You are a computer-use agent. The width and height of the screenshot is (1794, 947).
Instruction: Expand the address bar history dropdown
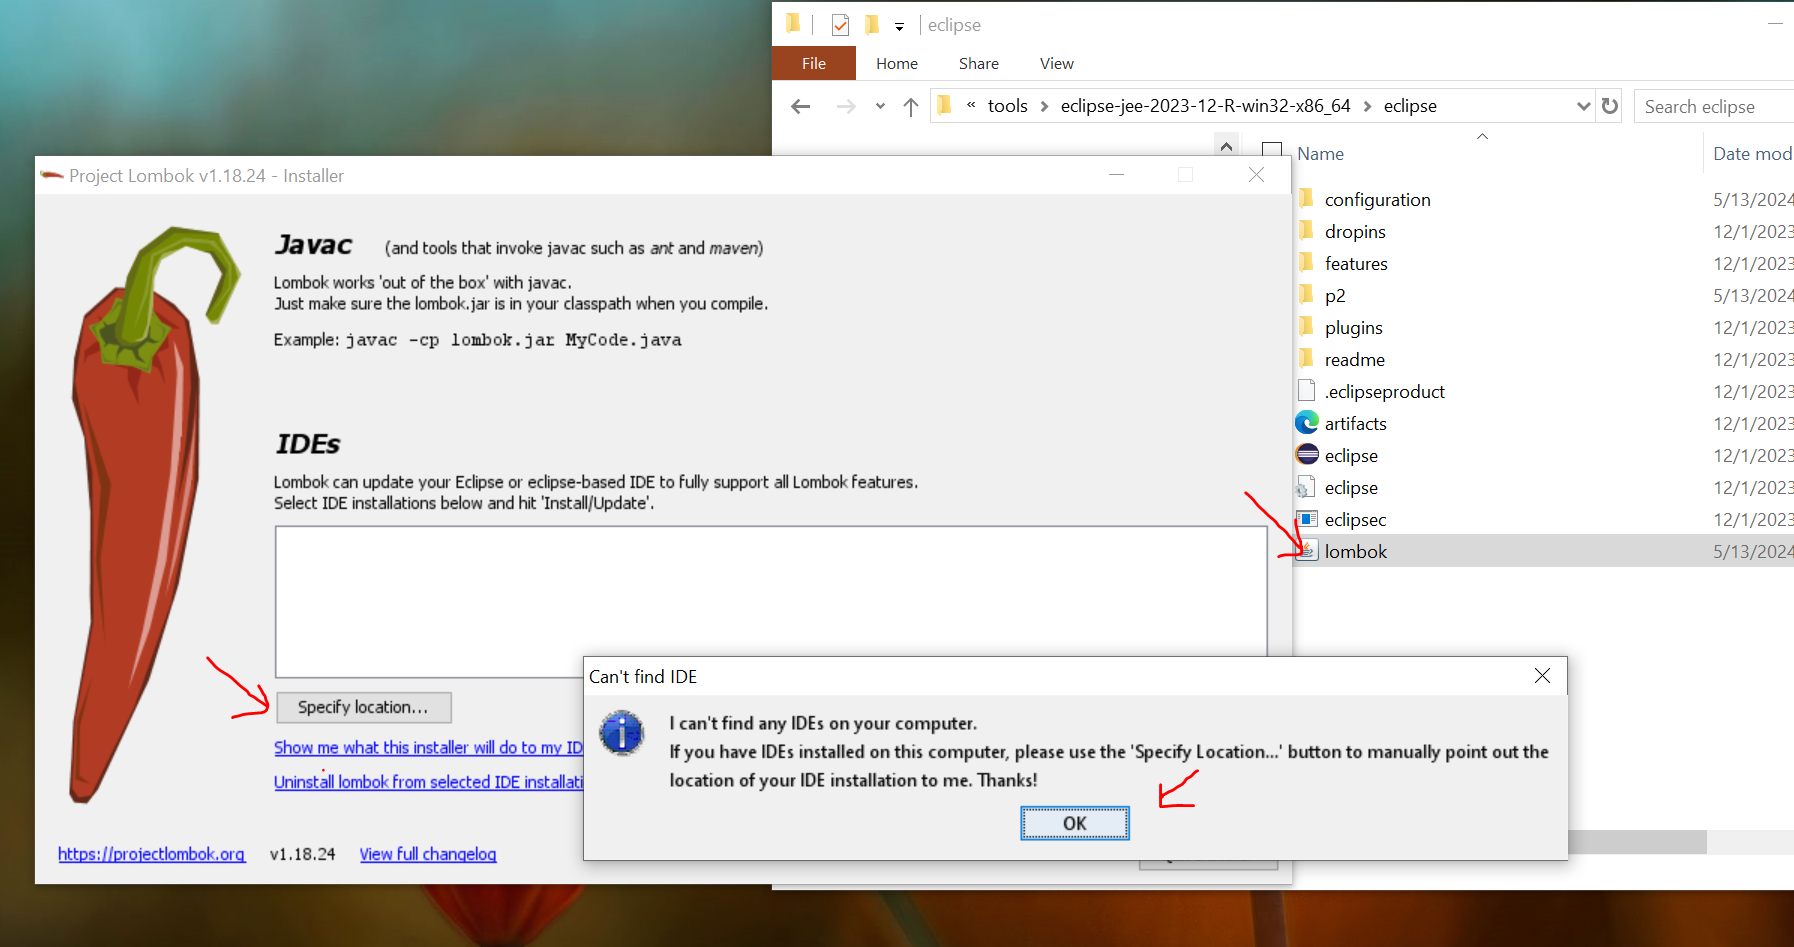tap(1583, 106)
